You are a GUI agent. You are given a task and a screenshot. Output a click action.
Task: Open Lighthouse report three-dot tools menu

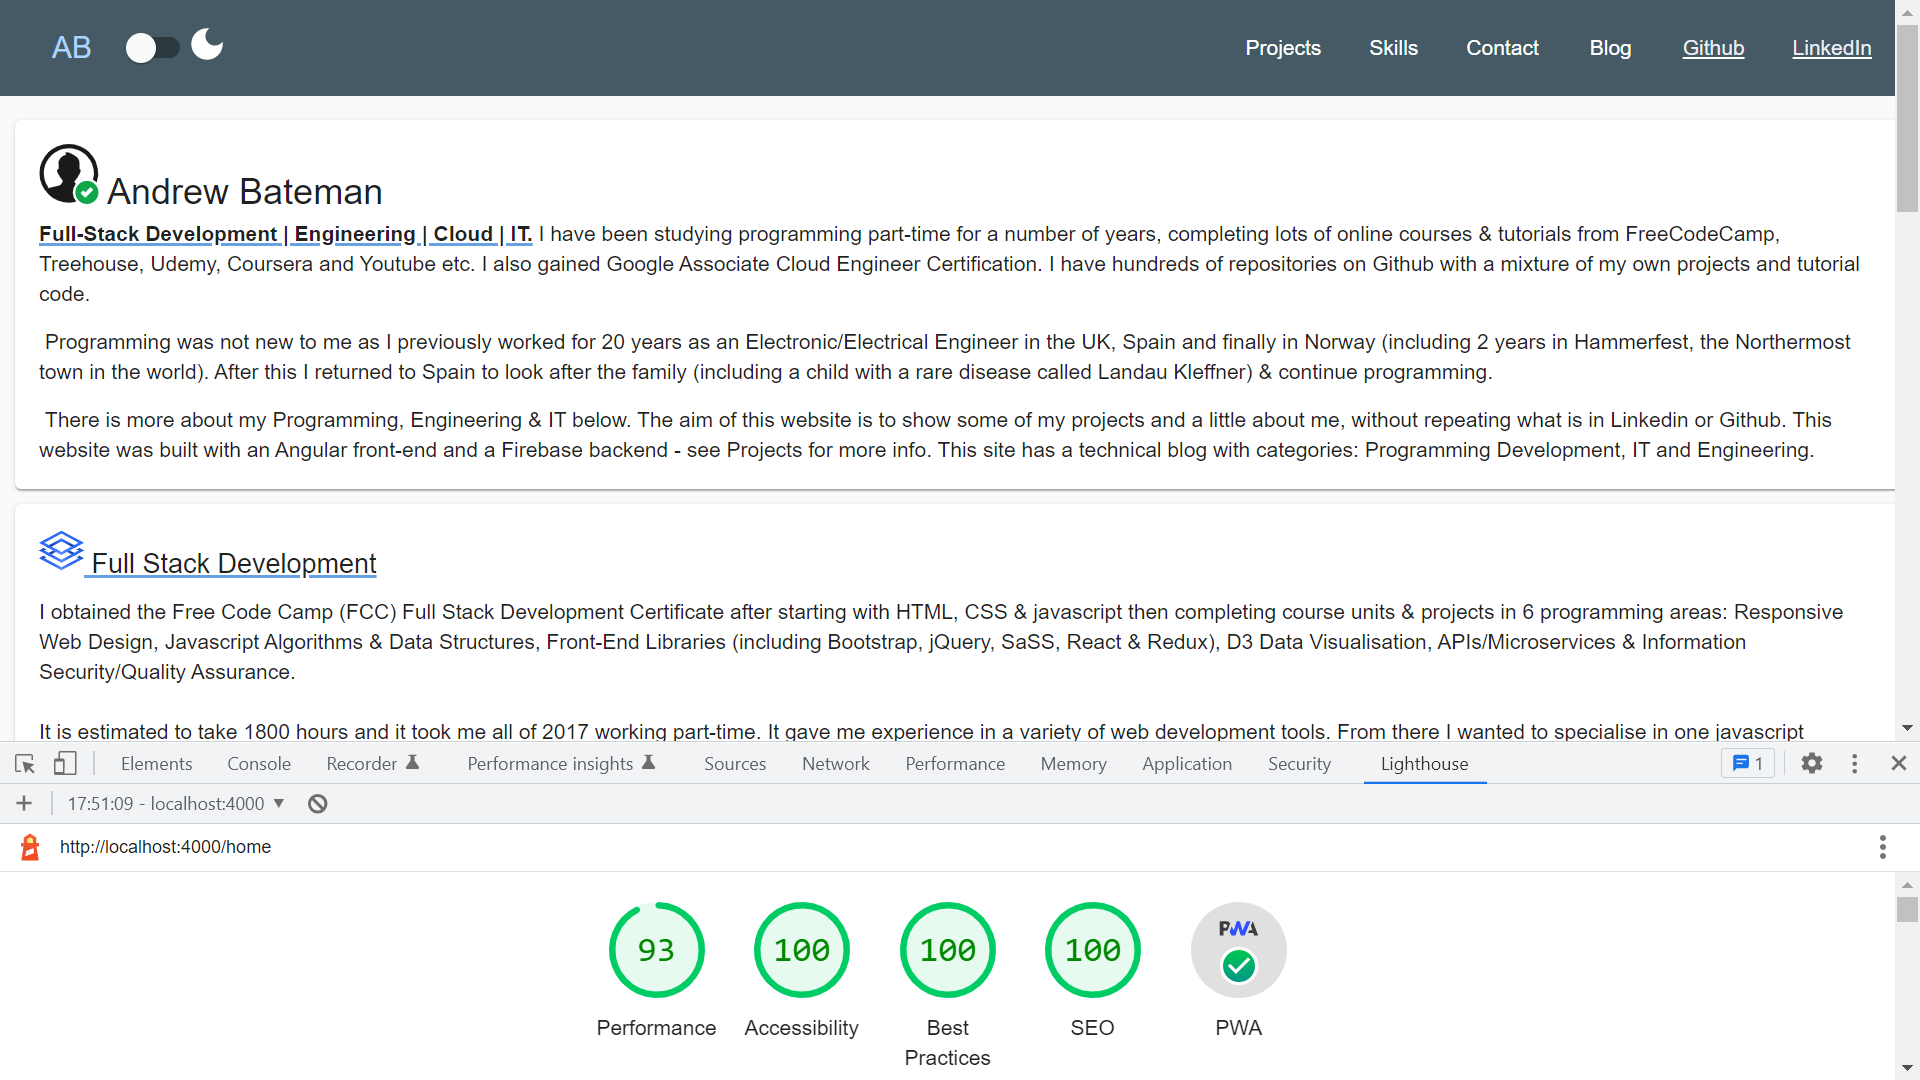1882,847
